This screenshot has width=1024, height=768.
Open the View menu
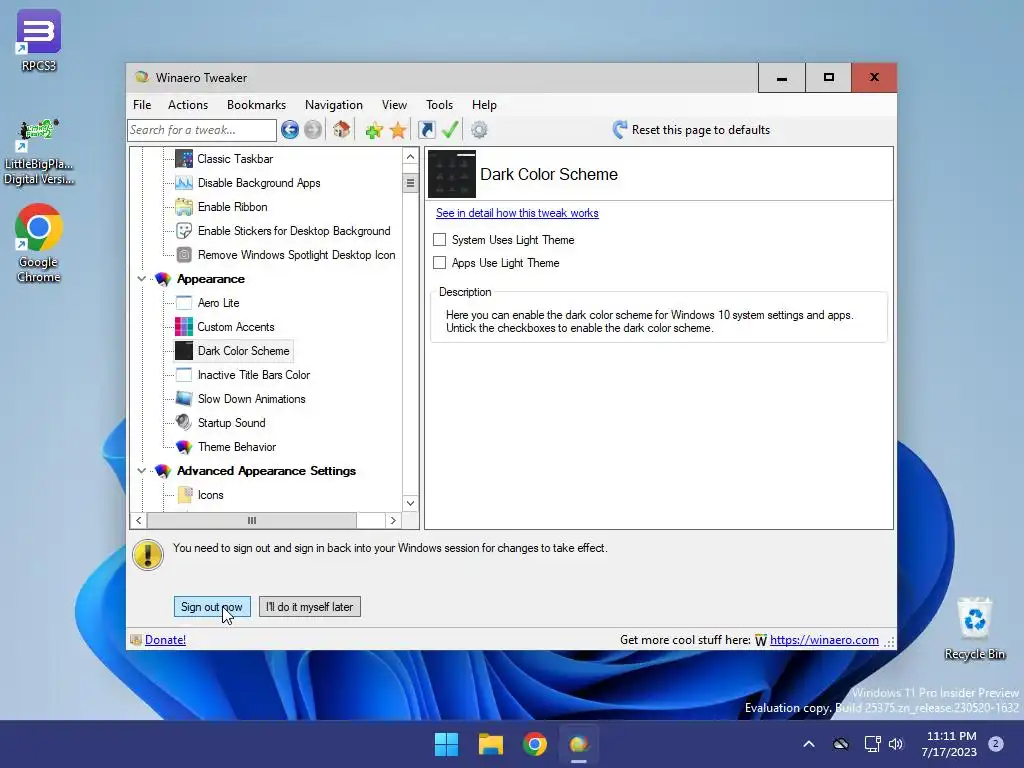394,104
